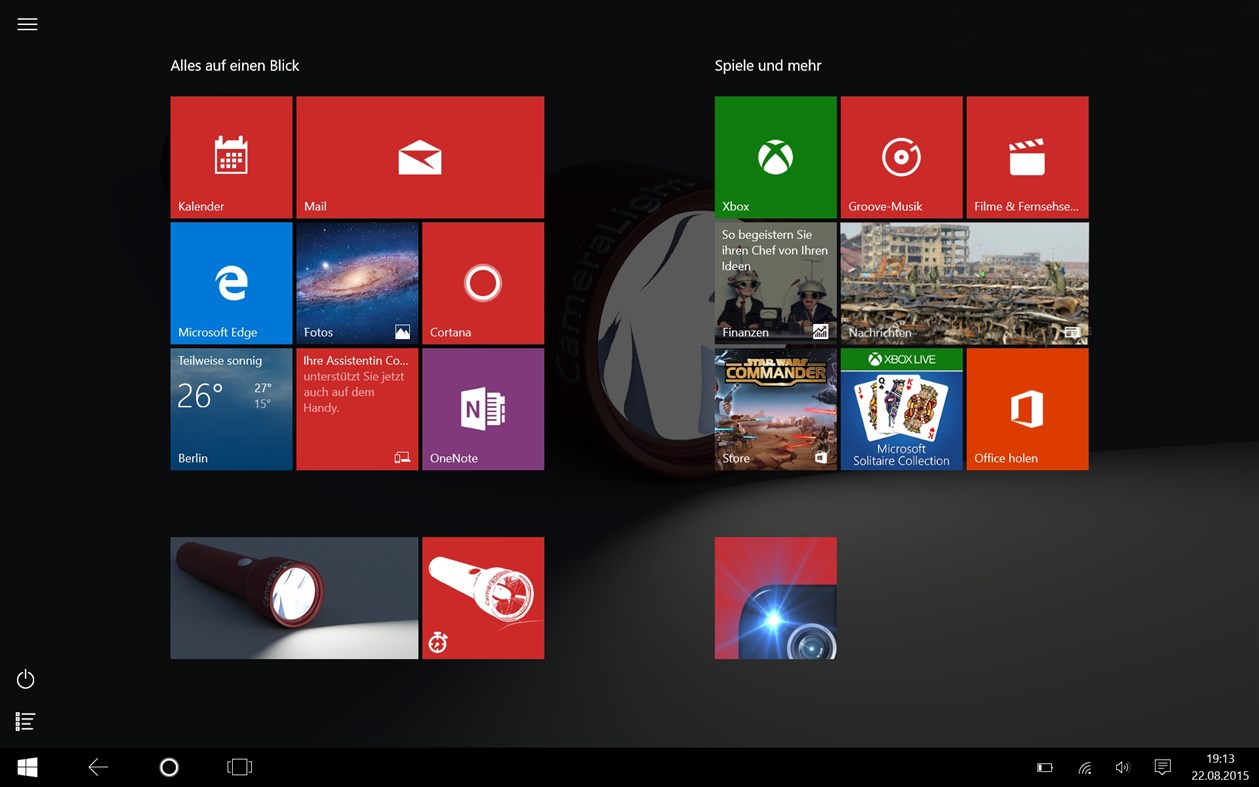This screenshot has height=787, width=1259.
Task: Launch Microsoft Edge from its tile
Action: (231, 282)
